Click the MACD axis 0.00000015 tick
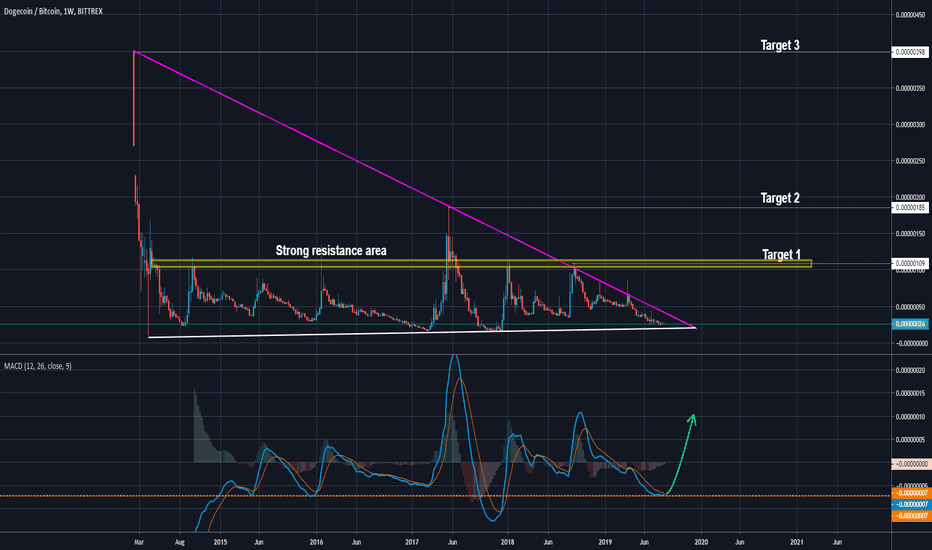Screen dimensions: 932x550 click(x=911, y=394)
